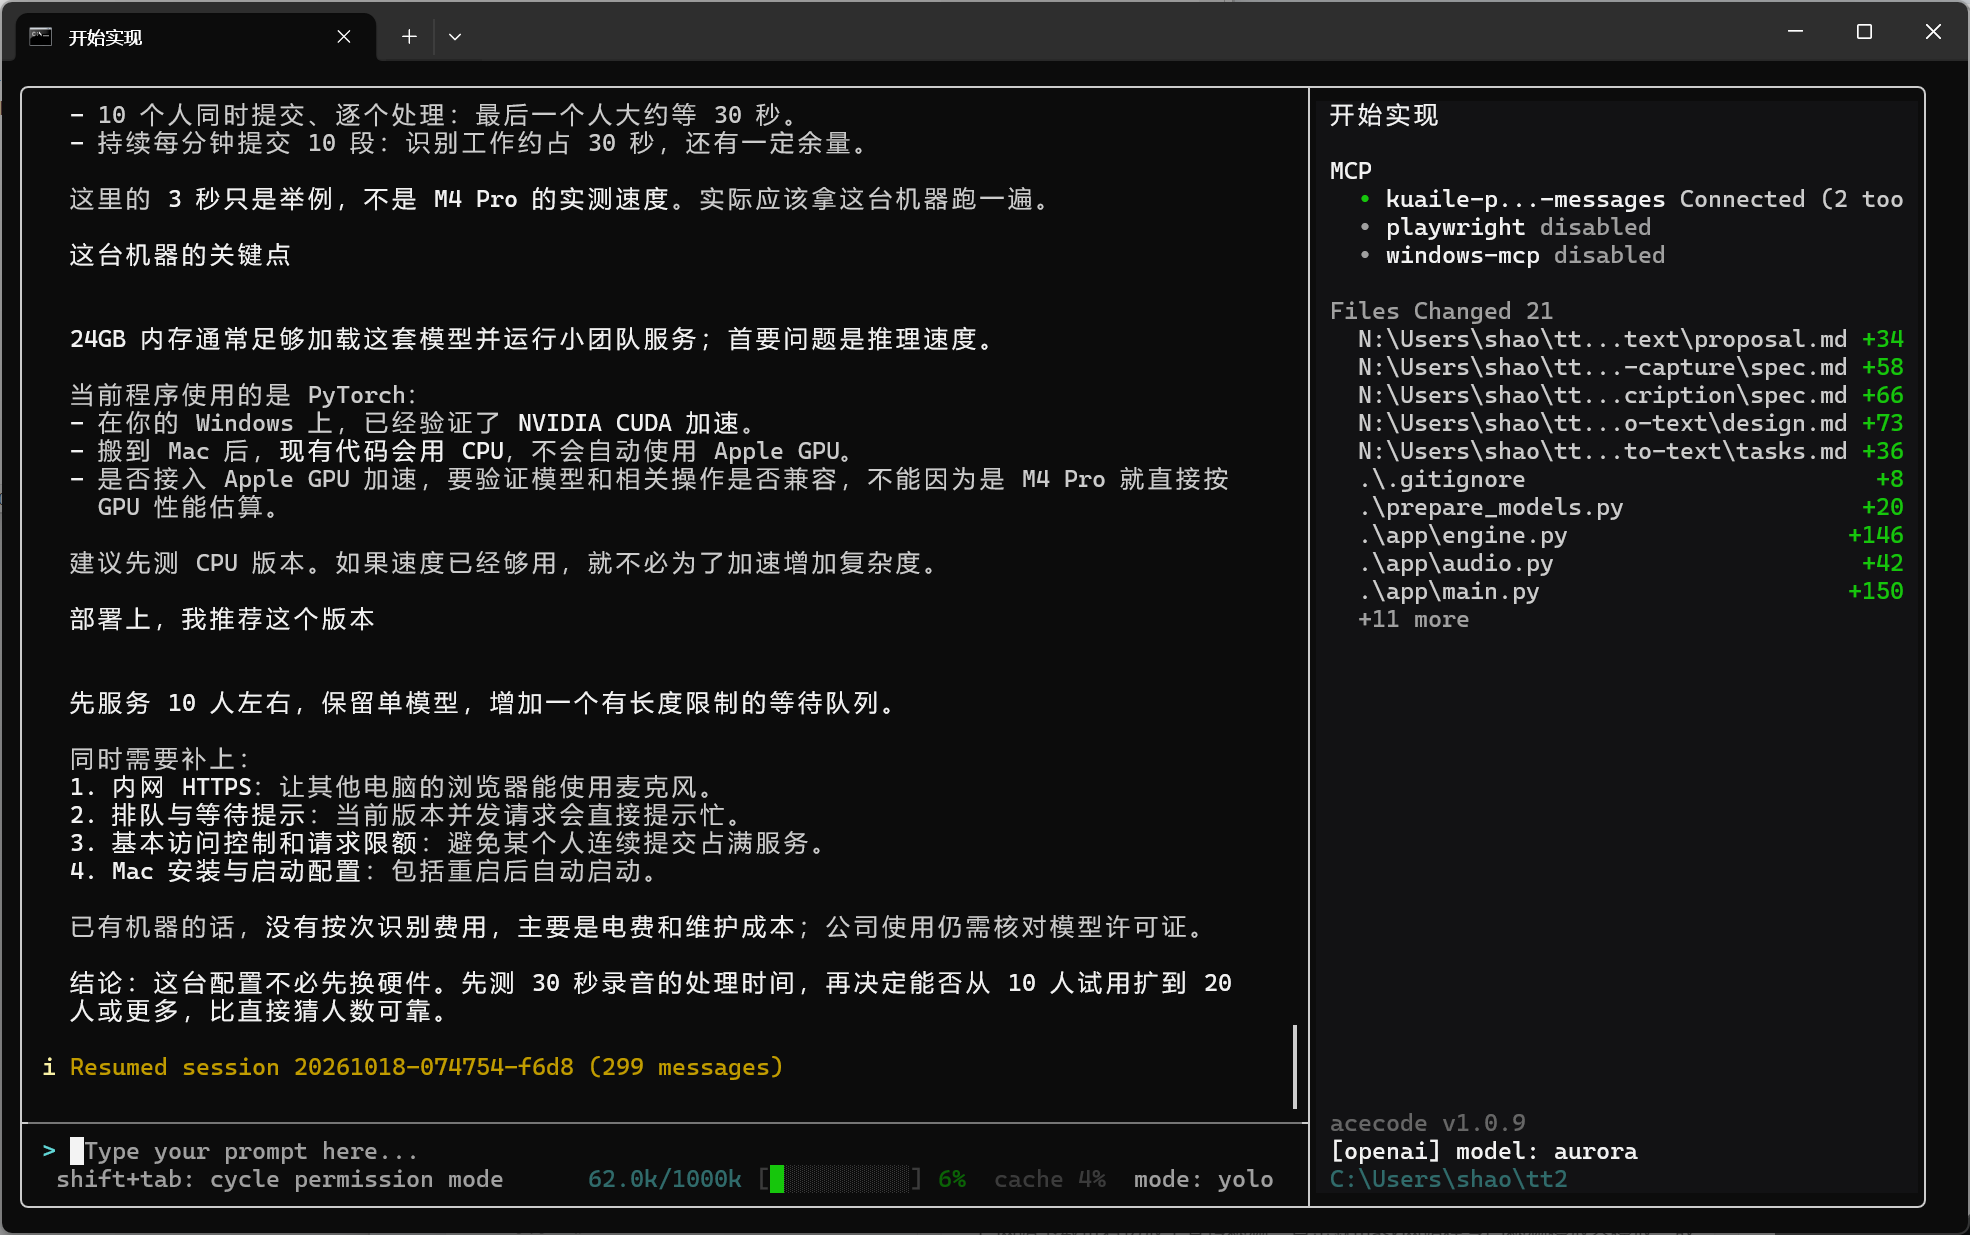Click the 'shift+tab: cycle permission mode' hint

[280, 1179]
